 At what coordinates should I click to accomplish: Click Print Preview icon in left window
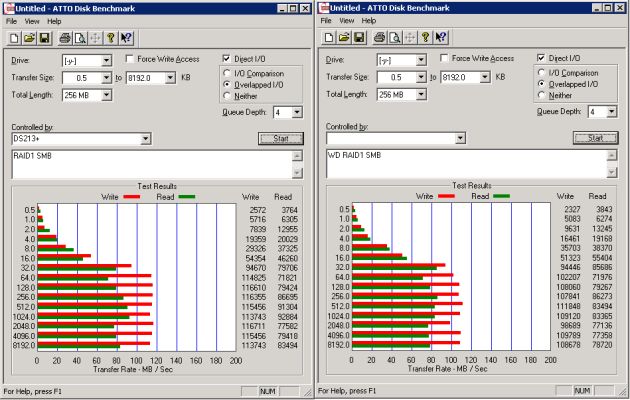pyautogui.click(x=80, y=38)
